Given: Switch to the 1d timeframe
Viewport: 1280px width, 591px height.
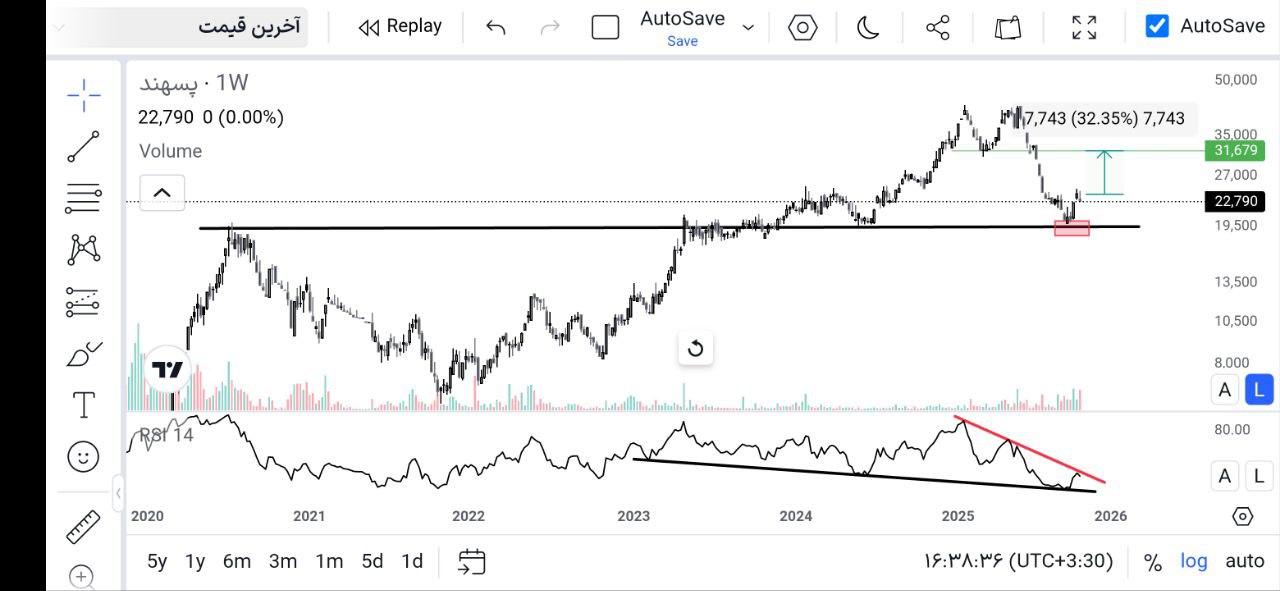Looking at the screenshot, I should pos(412,561).
